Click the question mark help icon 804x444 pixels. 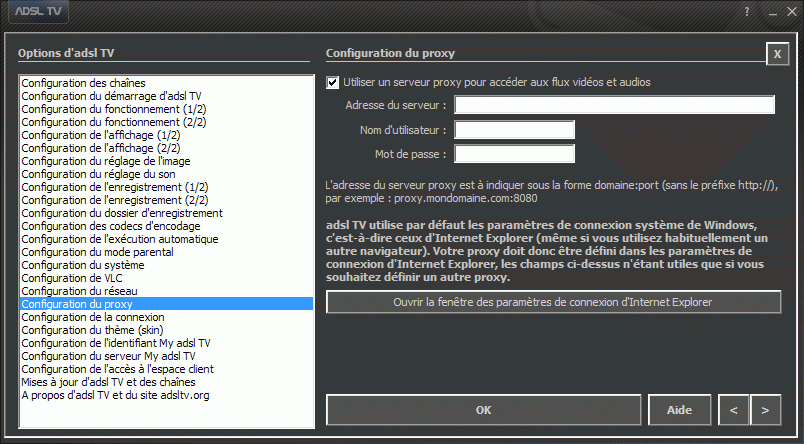pos(747,12)
